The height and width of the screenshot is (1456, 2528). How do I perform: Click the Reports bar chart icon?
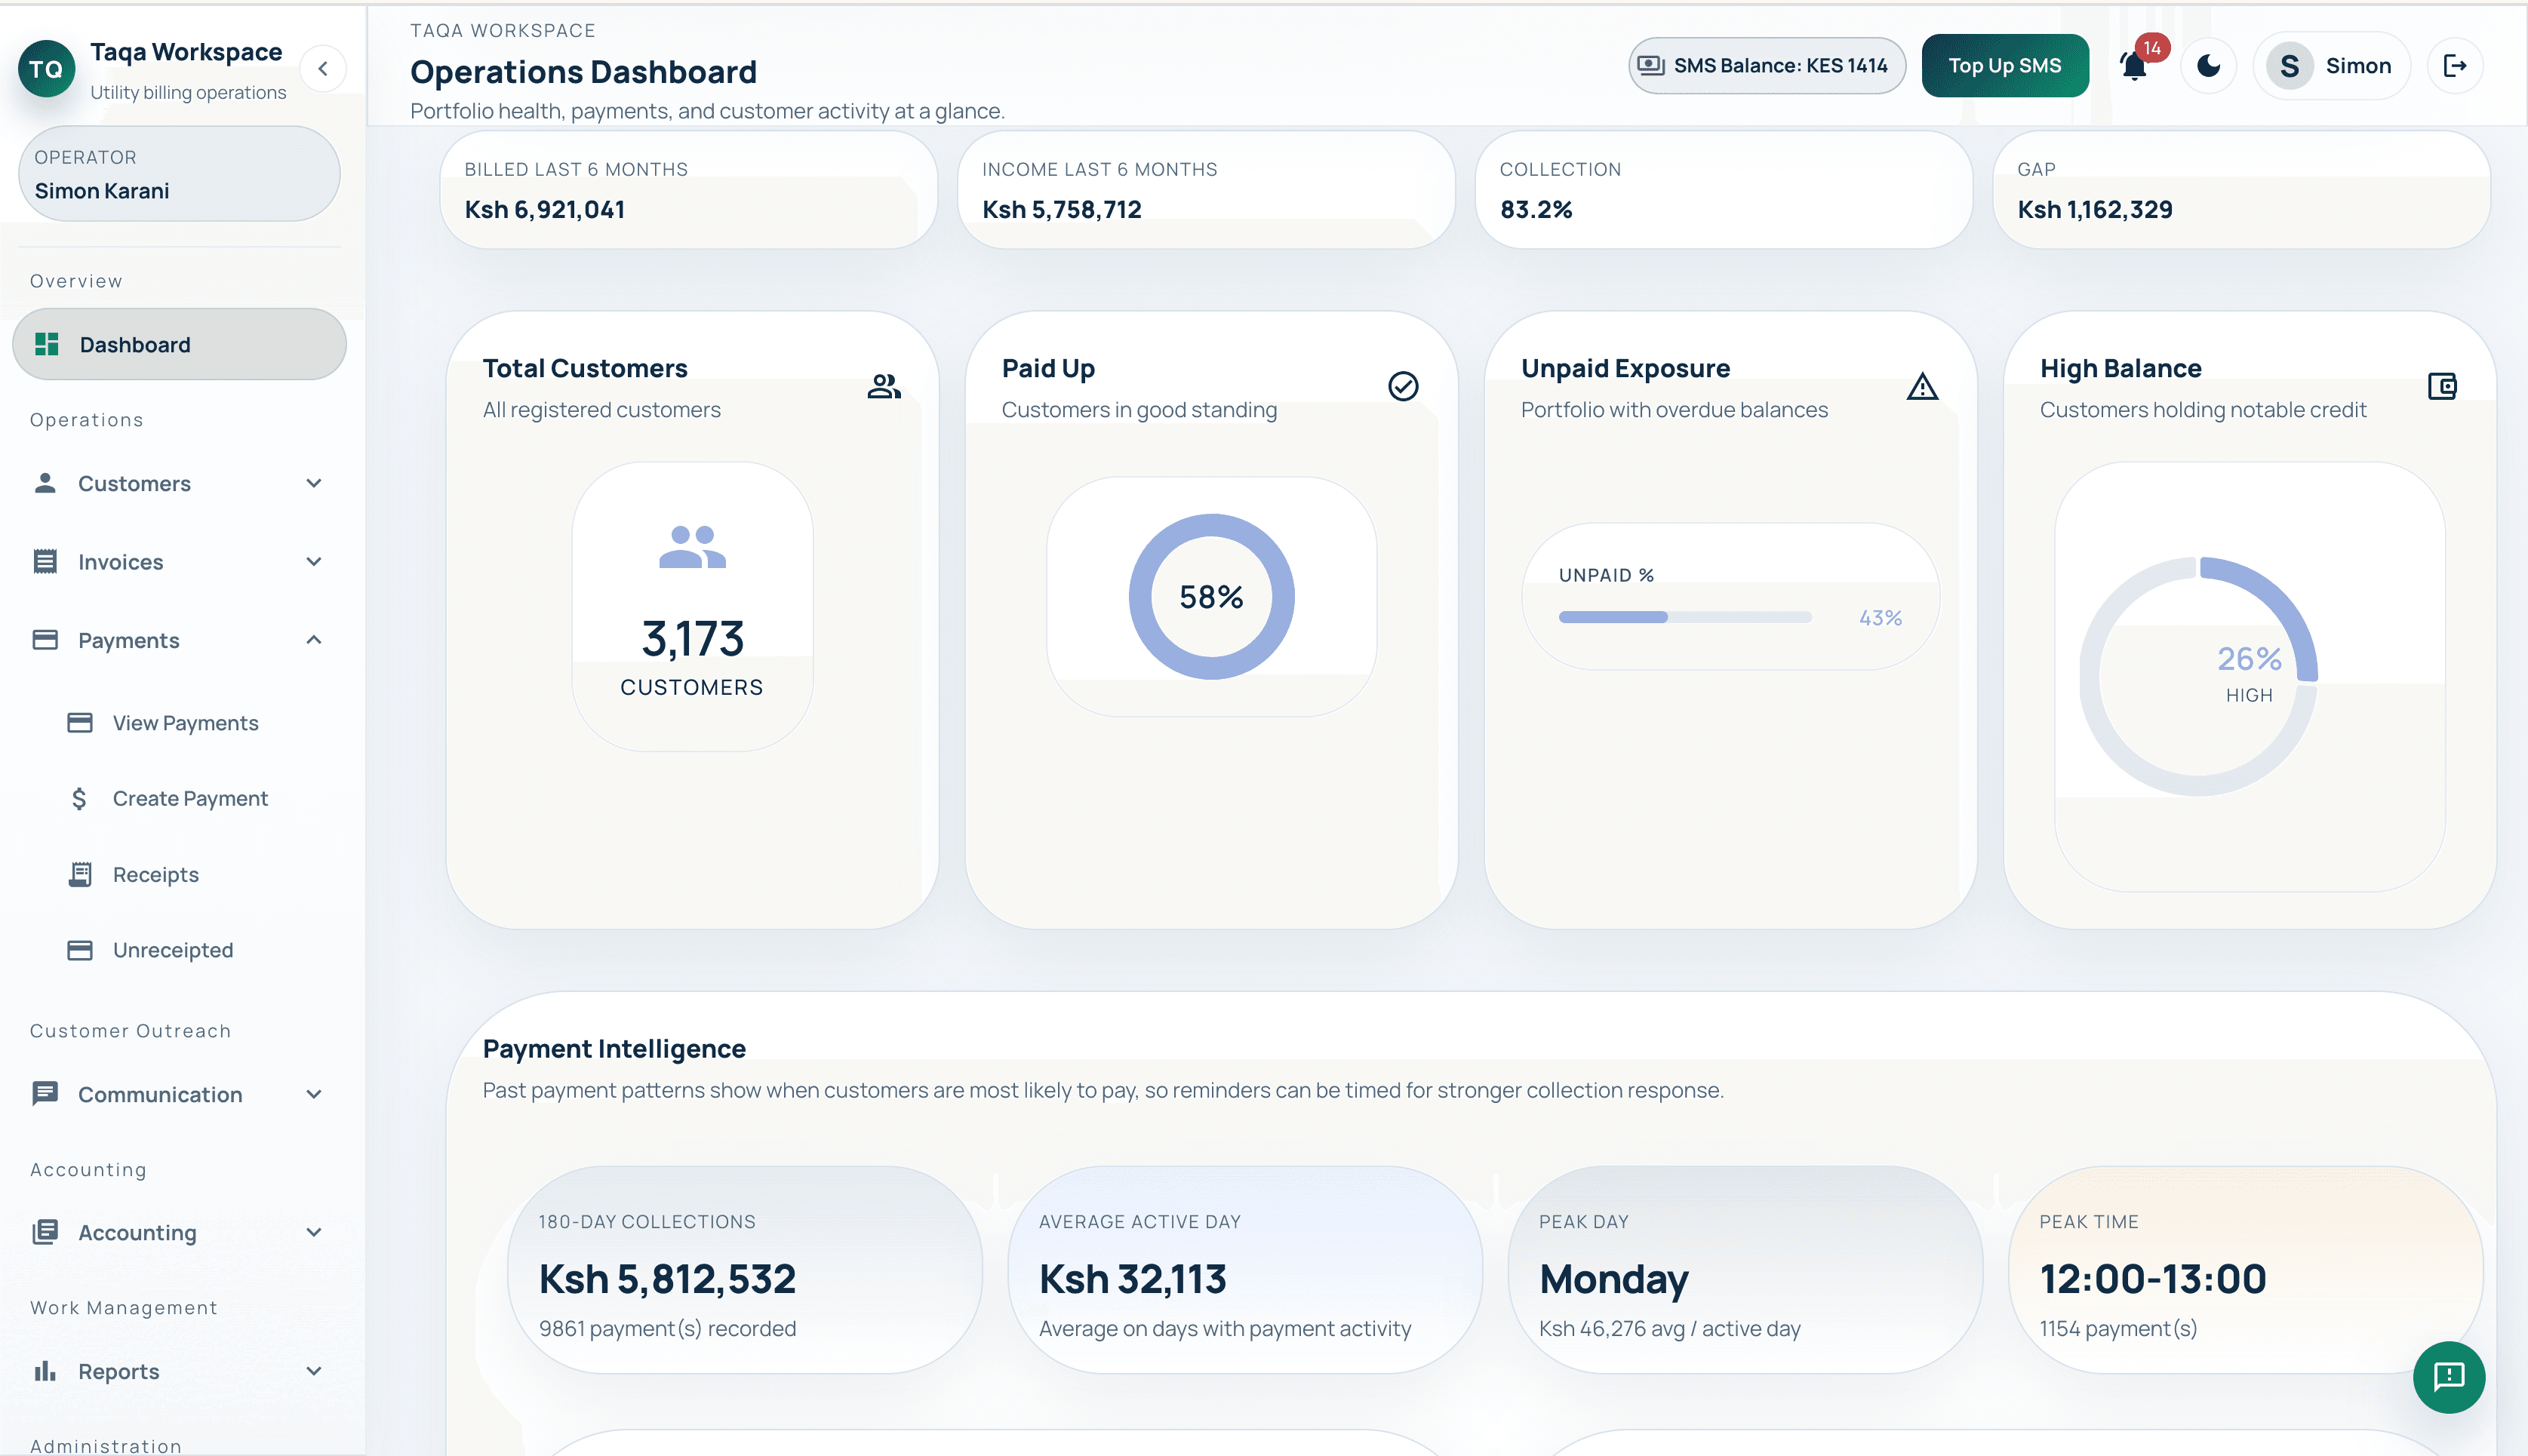[45, 1371]
